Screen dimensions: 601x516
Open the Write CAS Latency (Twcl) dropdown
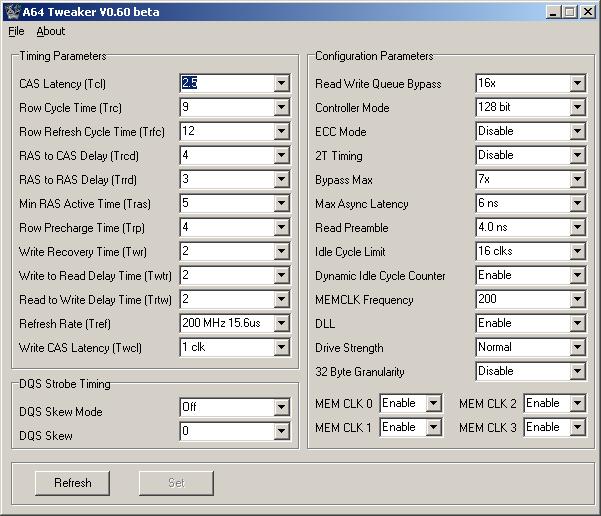(281, 347)
